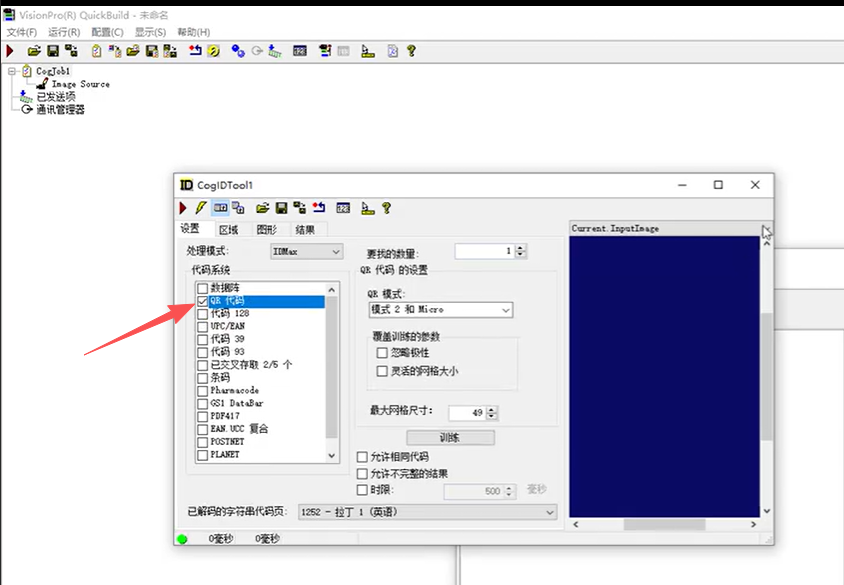Select the 通讯管理器 tree entry
Image resolution: width=844 pixels, height=585 pixels.
pos(60,110)
